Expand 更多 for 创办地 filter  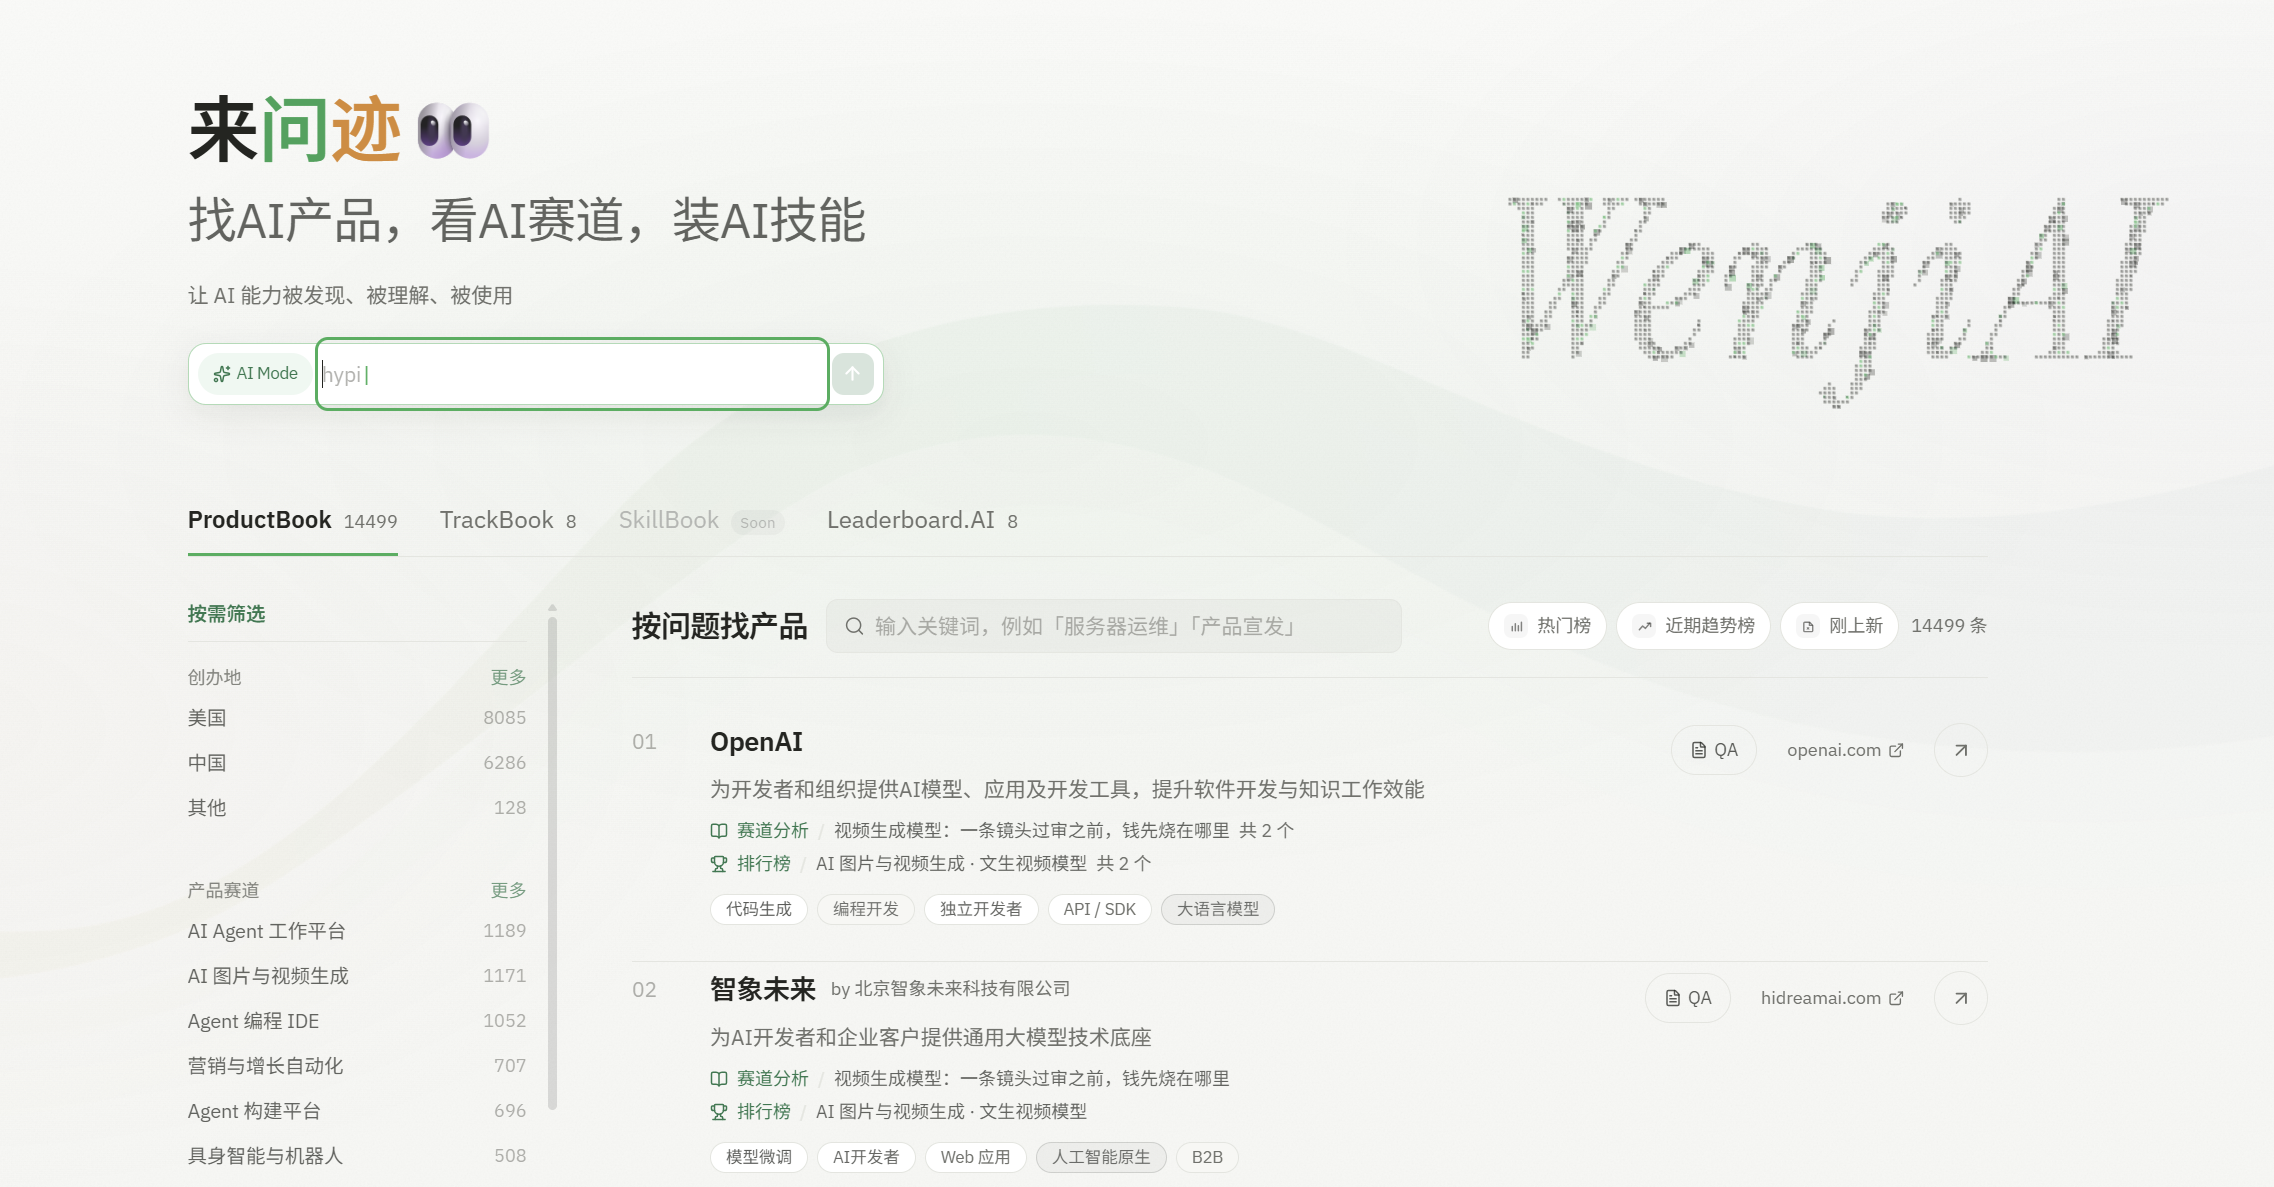[x=508, y=677]
